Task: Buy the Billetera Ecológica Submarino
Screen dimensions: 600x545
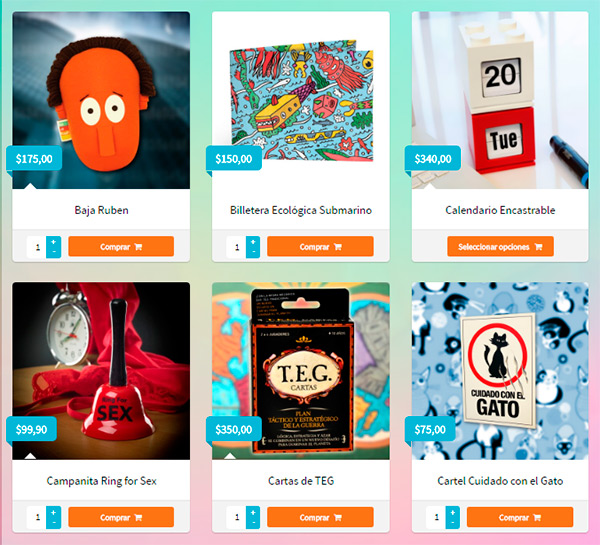Action: click(x=320, y=246)
